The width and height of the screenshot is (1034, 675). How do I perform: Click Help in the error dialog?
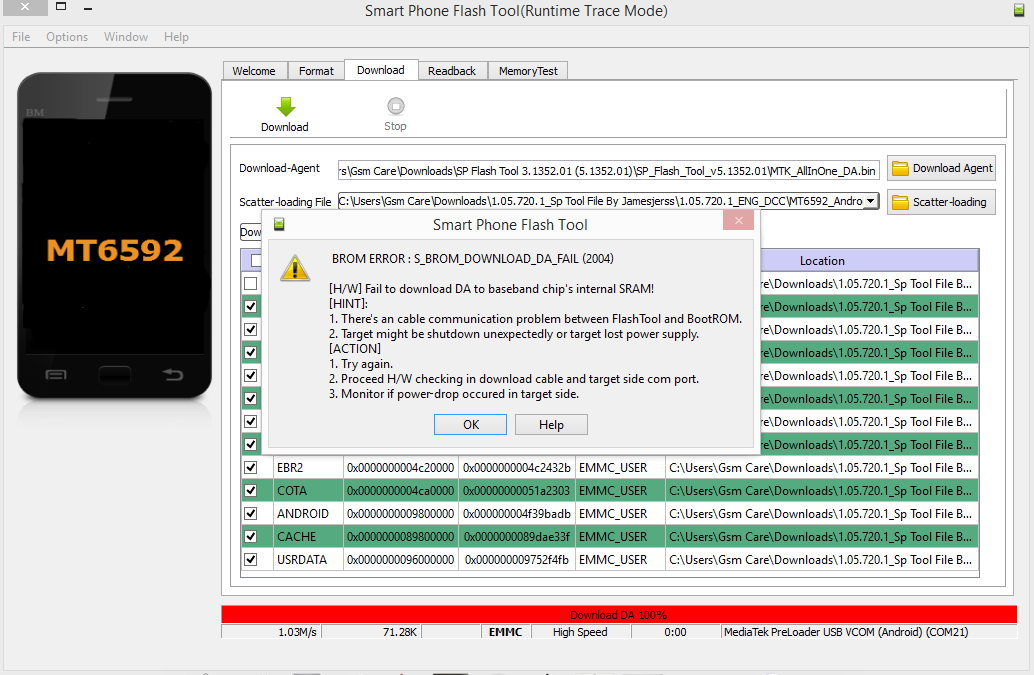[x=551, y=425]
